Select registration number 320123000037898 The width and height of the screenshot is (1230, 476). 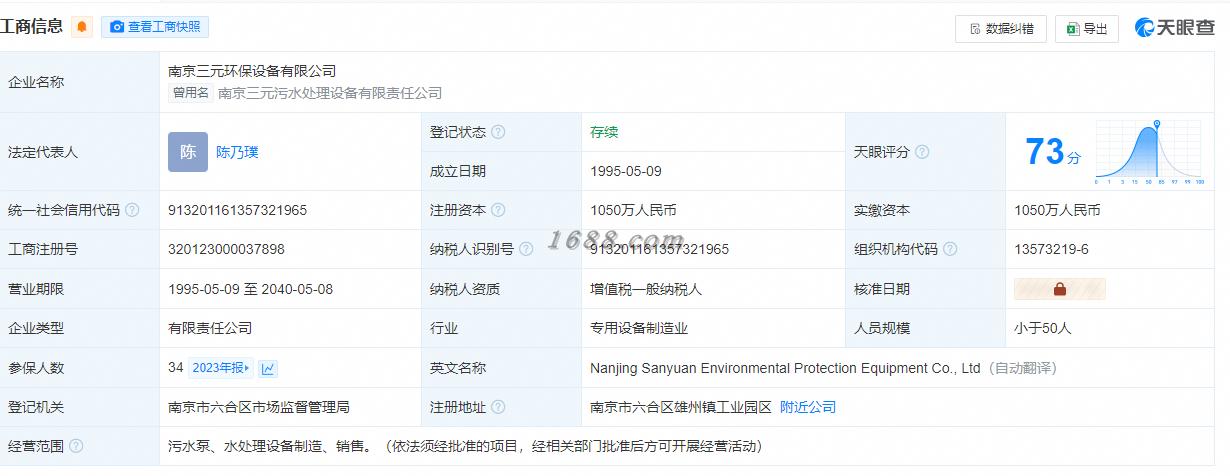pyautogui.click(x=226, y=249)
